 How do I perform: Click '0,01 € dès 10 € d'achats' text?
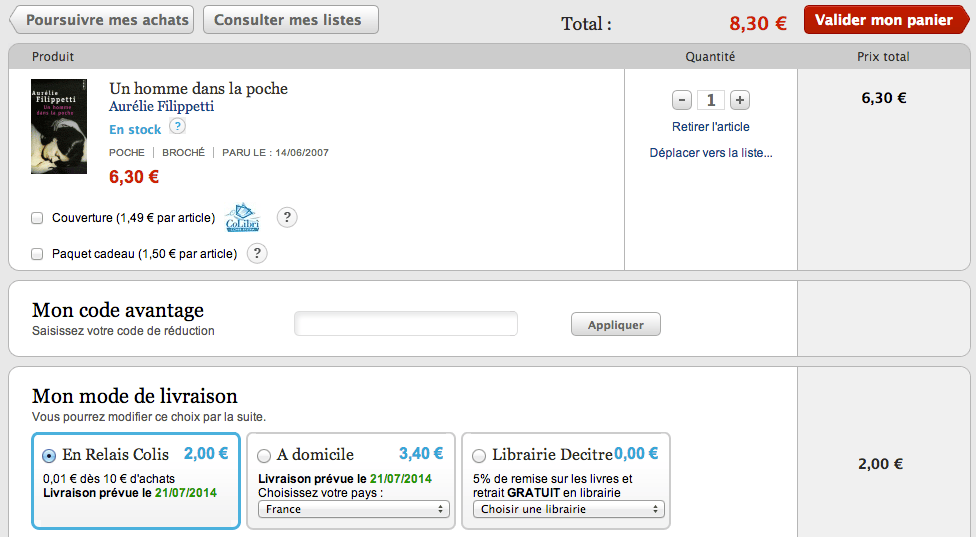pos(109,479)
